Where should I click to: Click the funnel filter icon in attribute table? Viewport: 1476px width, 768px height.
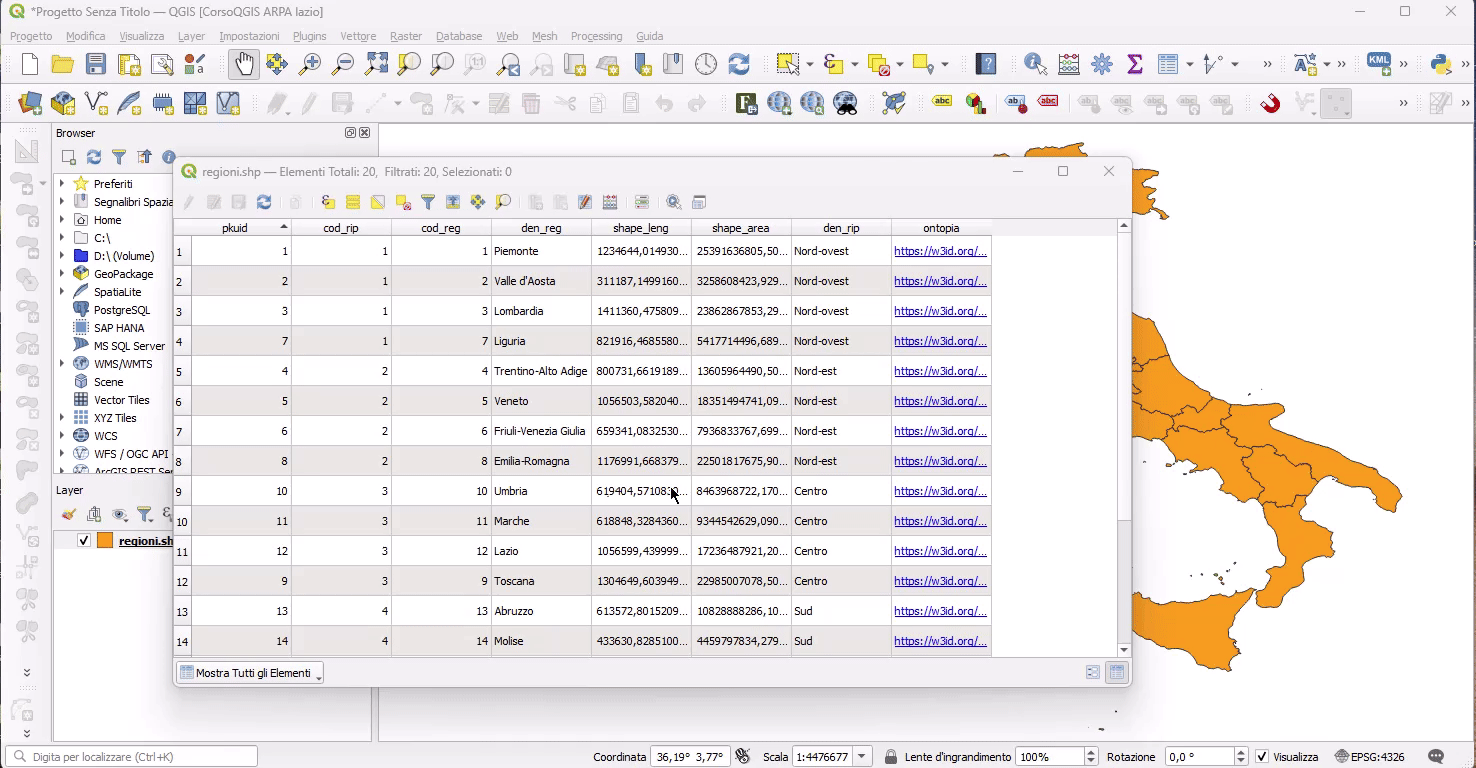pos(428,202)
